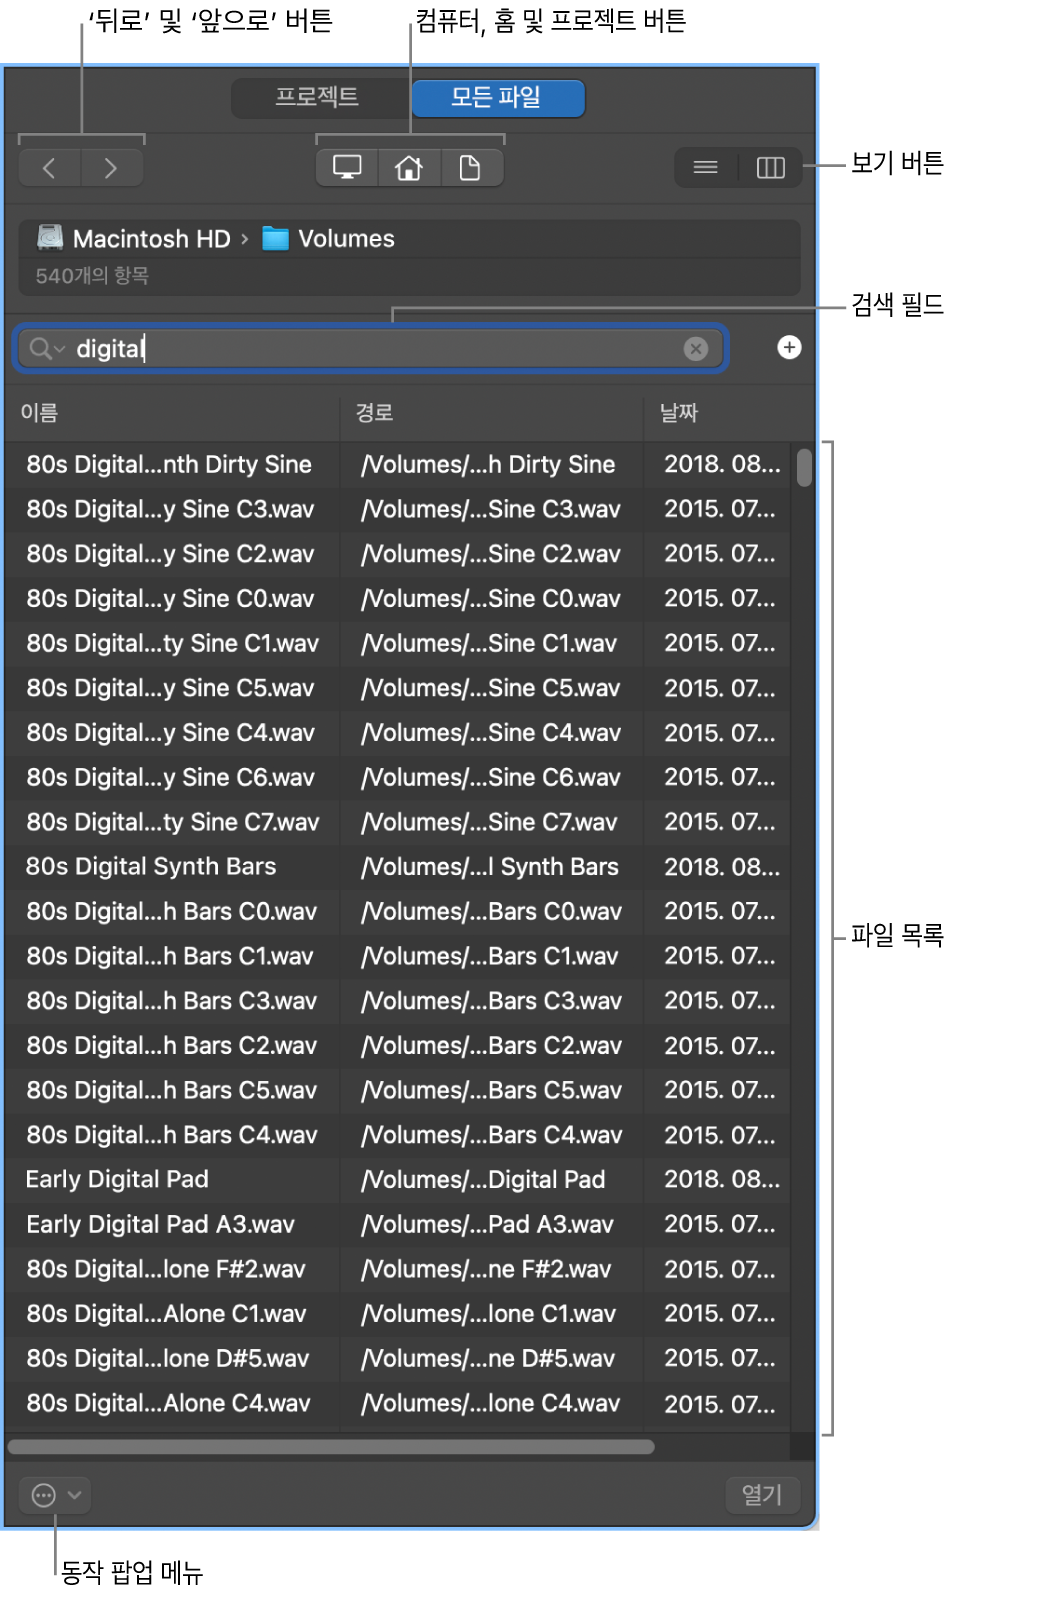The height and width of the screenshot is (1599, 1040).
Task: Click the vertical scrollbar thumb
Action: [x=804, y=468]
